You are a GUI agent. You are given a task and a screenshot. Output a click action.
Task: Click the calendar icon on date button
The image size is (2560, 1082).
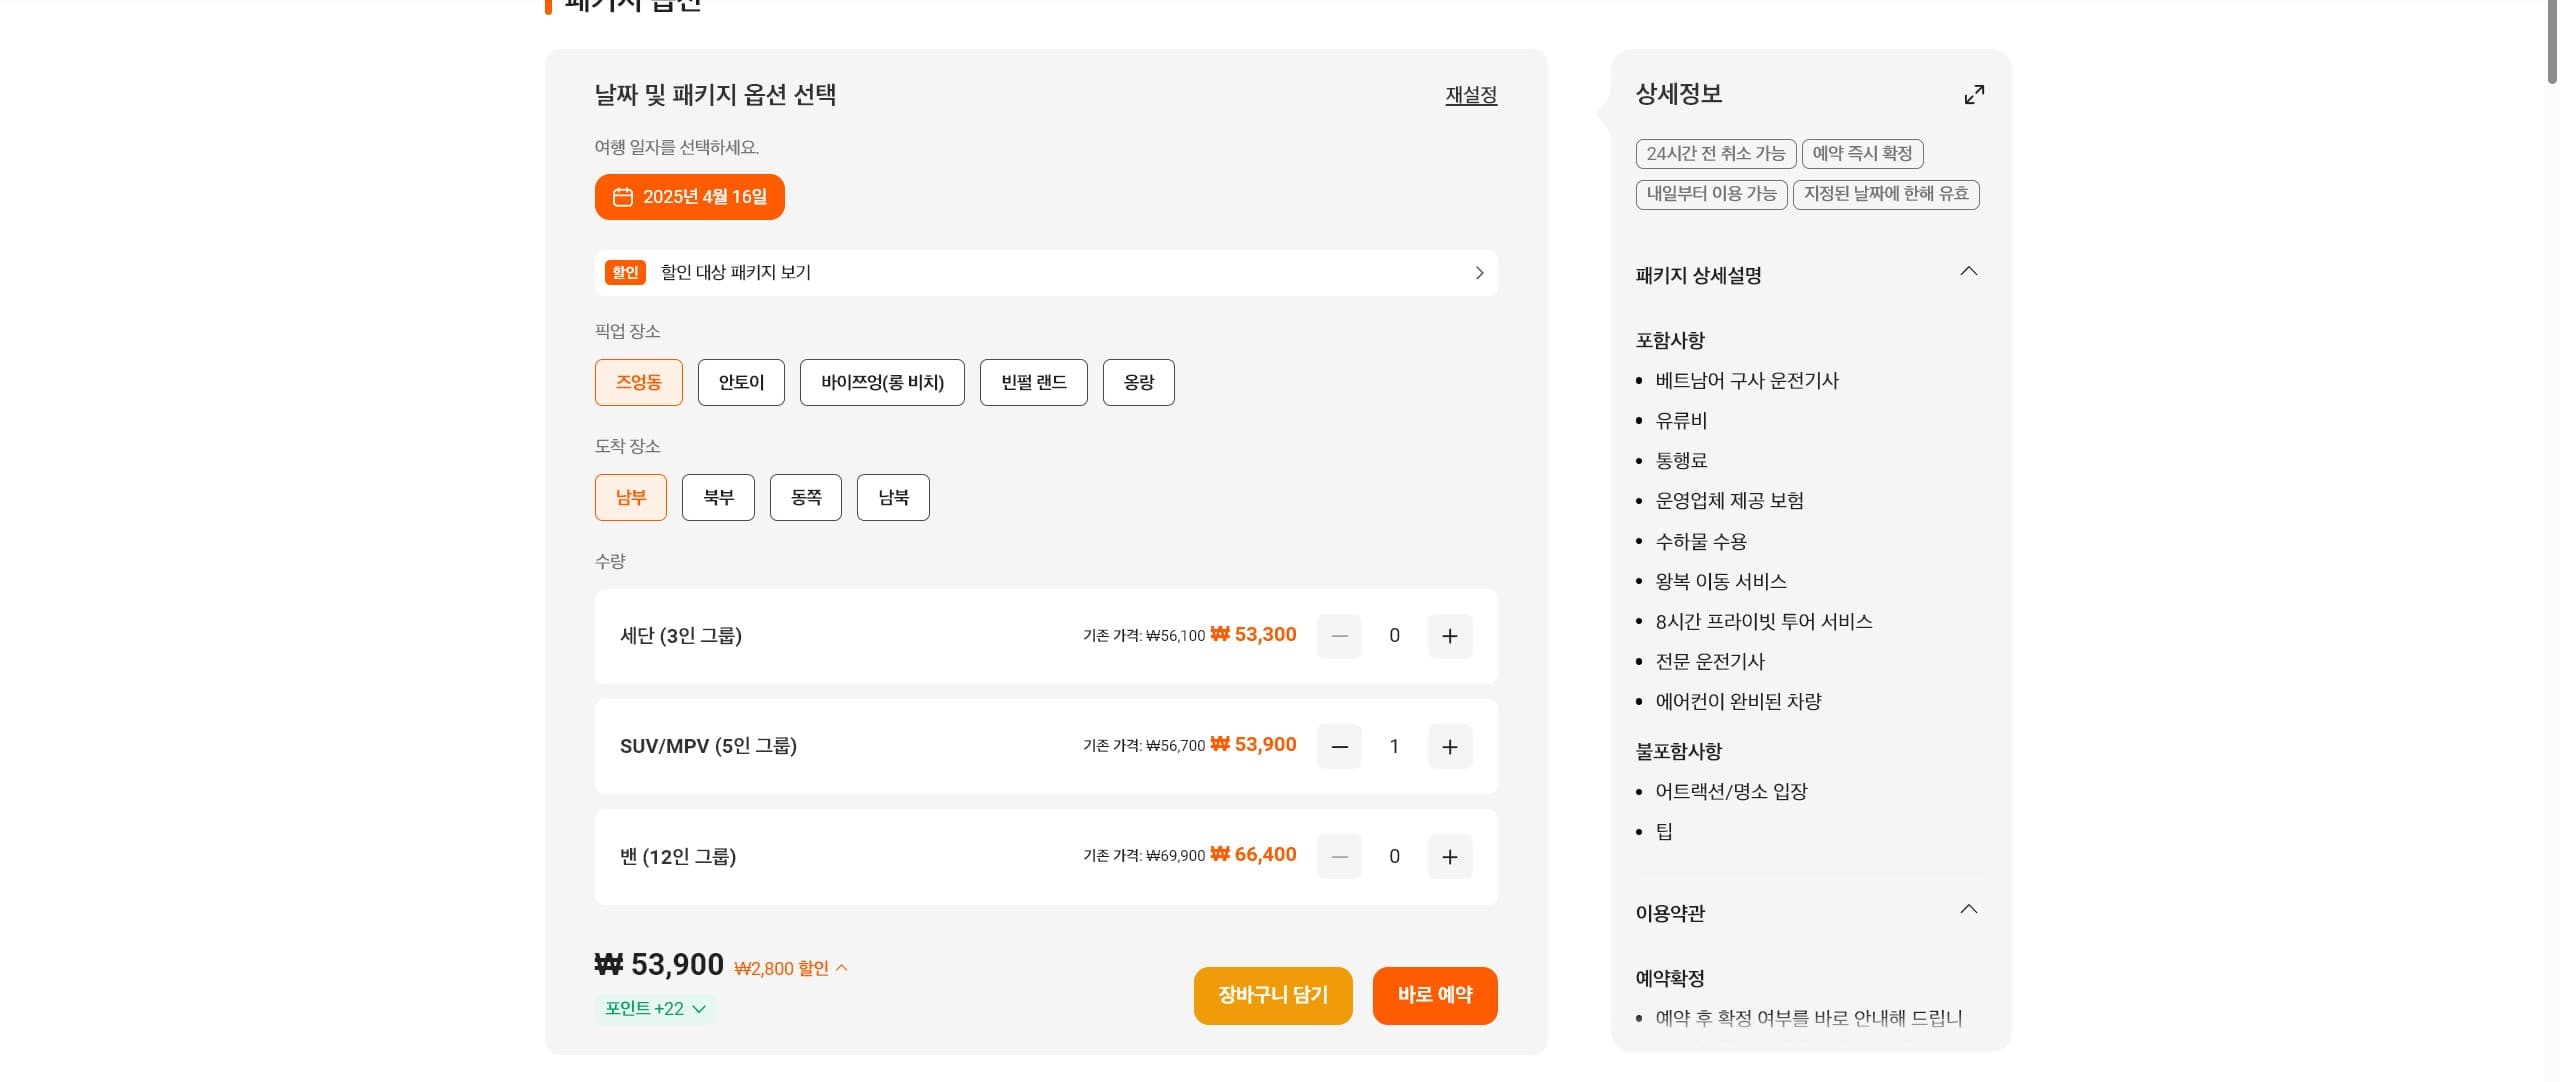(x=623, y=197)
